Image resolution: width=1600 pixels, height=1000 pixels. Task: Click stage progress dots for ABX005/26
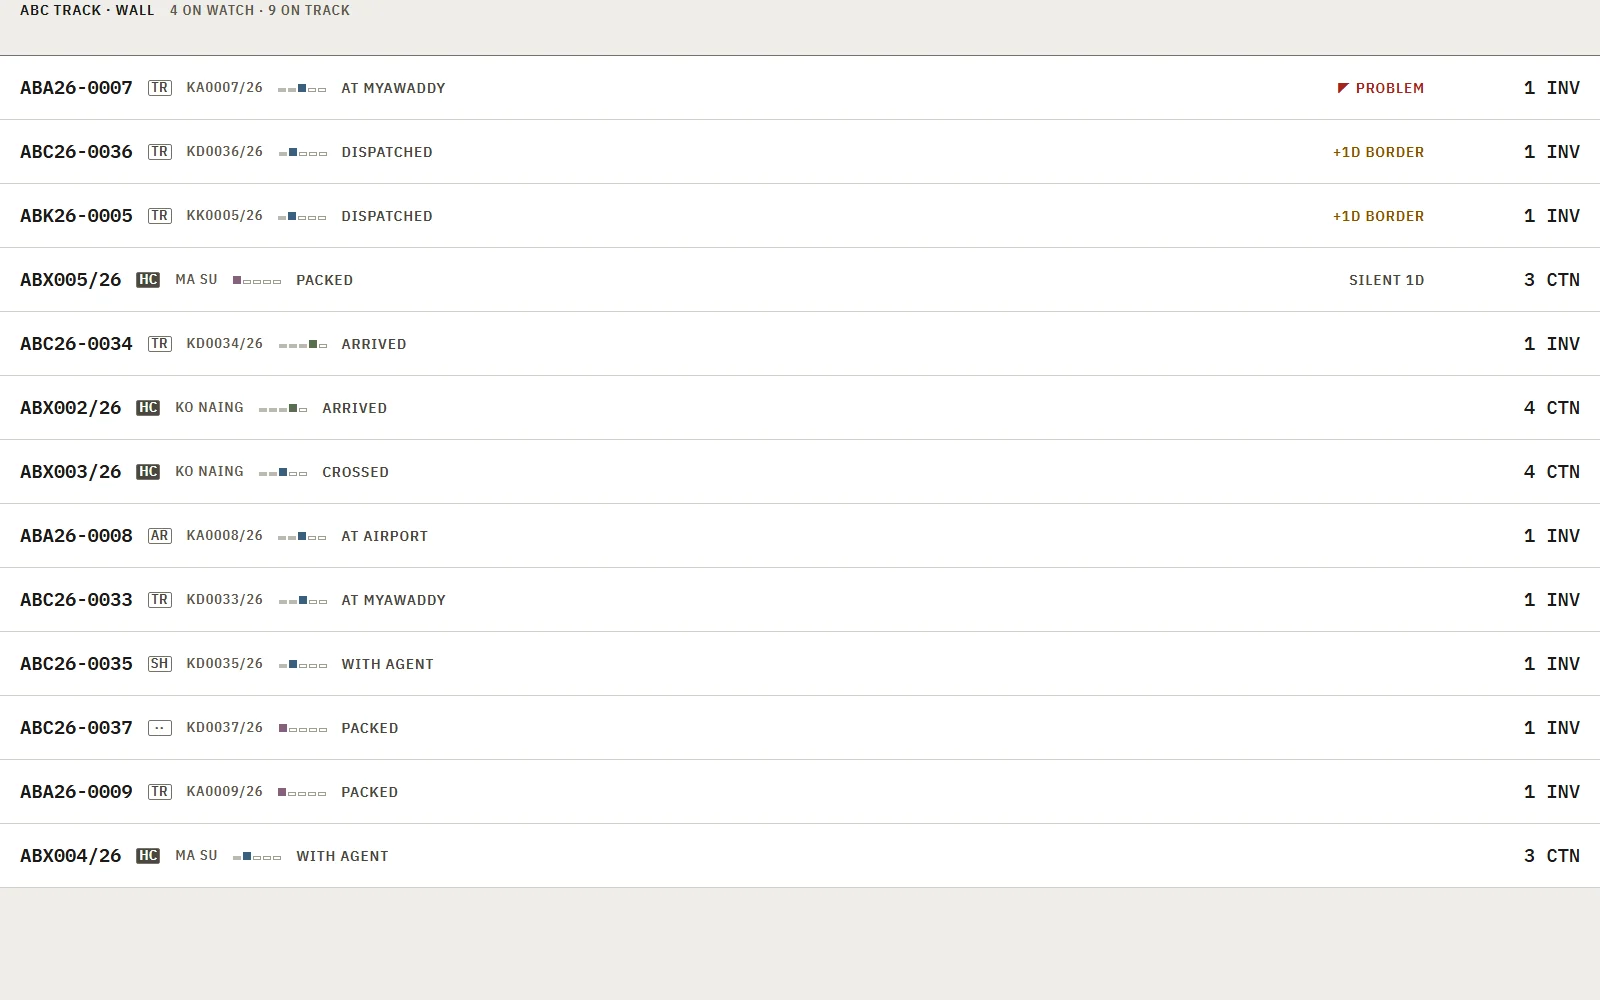point(257,281)
